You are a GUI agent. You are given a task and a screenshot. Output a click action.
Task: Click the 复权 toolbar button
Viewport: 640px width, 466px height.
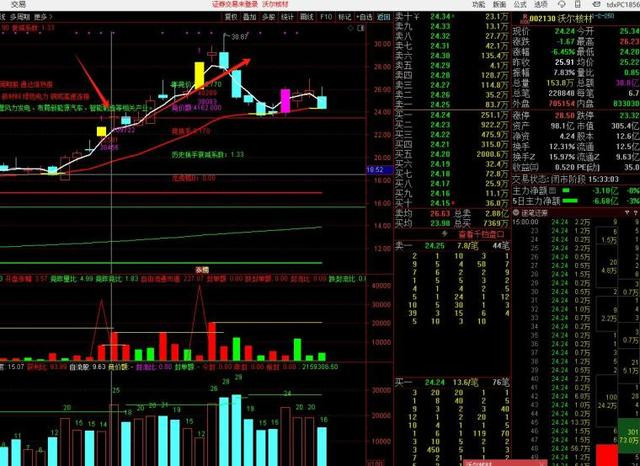(231, 17)
